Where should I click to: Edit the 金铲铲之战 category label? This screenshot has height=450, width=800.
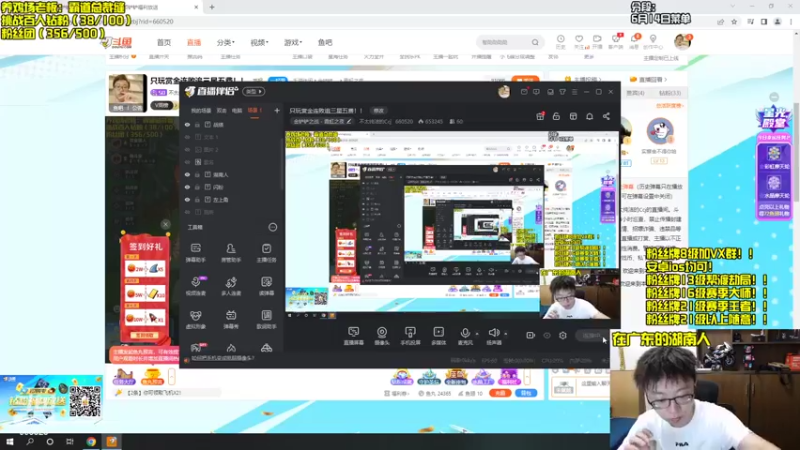tap(322, 121)
